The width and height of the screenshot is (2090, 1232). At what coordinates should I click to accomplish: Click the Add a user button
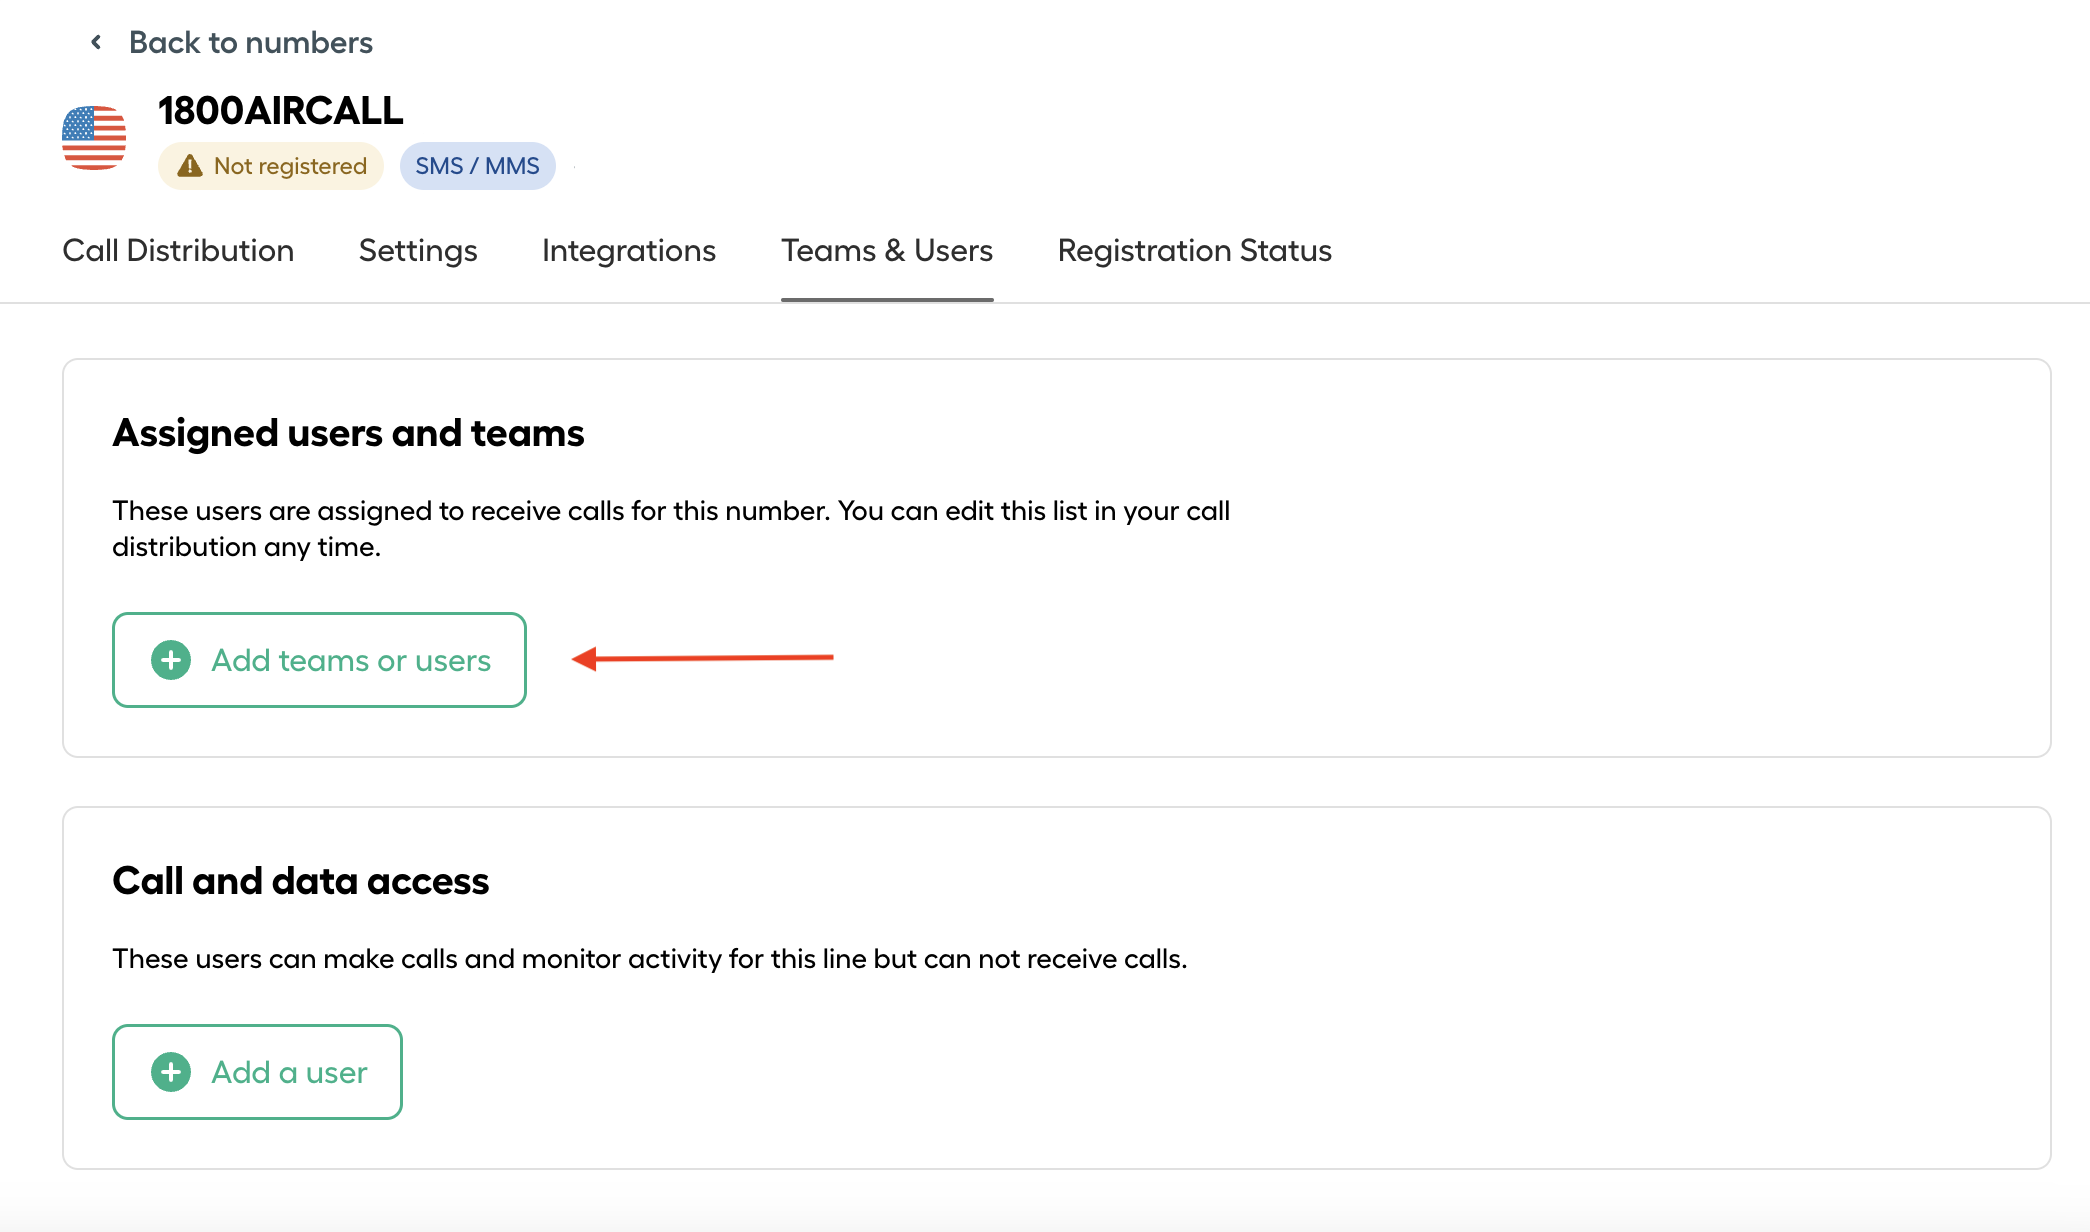point(257,1072)
